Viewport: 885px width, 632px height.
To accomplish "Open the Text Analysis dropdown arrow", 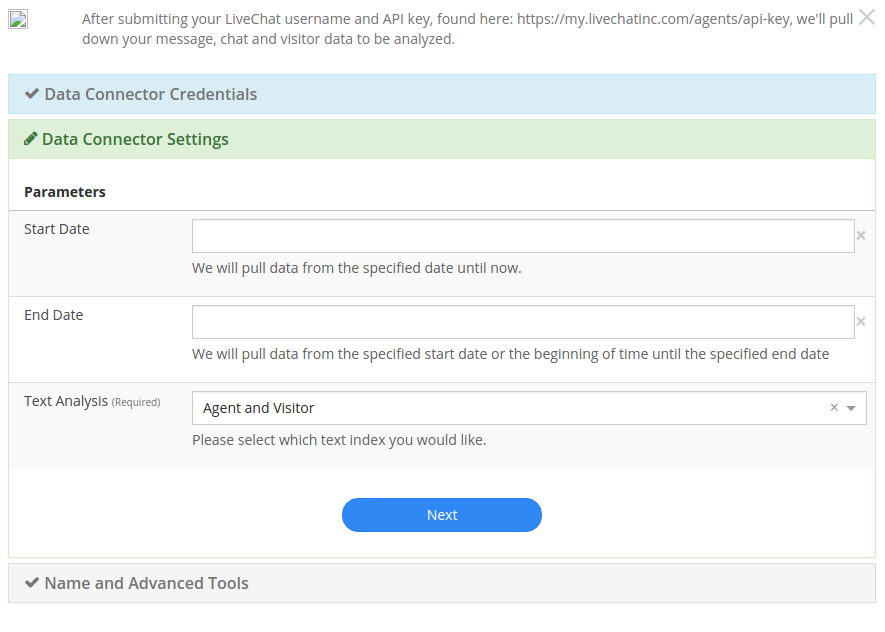I will pyautogui.click(x=851, y=408).
